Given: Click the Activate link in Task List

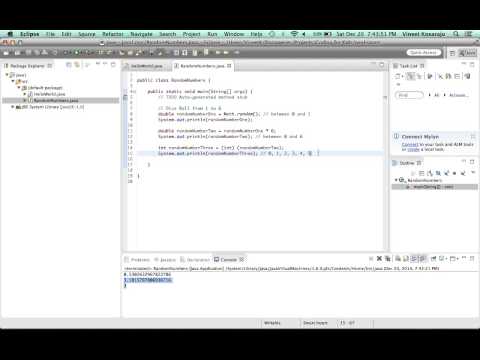Looking at the screenshot, I should [x=458, y=95].
